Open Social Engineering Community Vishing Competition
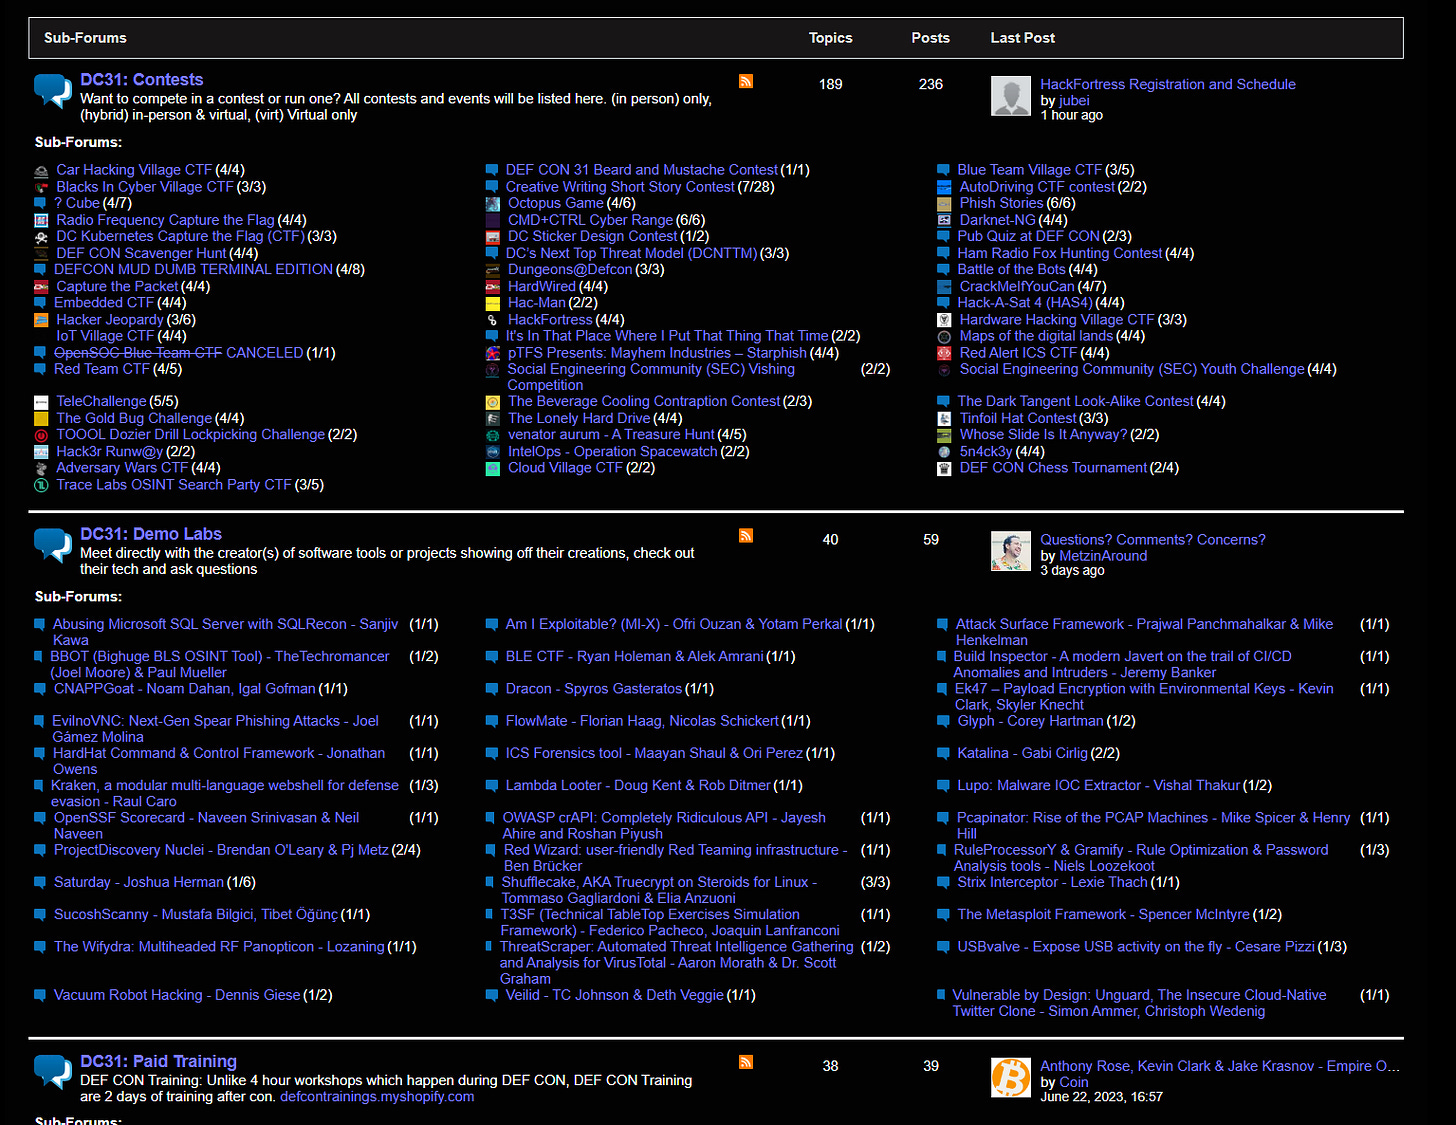The width and height of the screenshot is (1456, 1125). coord(651,377)
